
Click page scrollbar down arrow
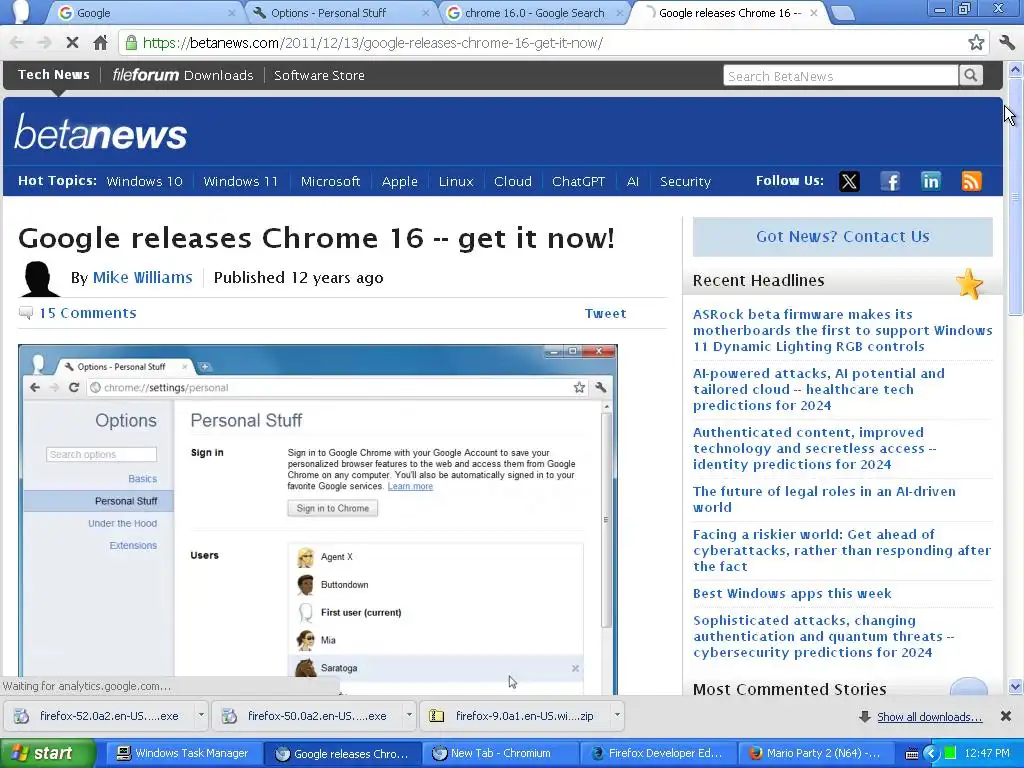1015,686
